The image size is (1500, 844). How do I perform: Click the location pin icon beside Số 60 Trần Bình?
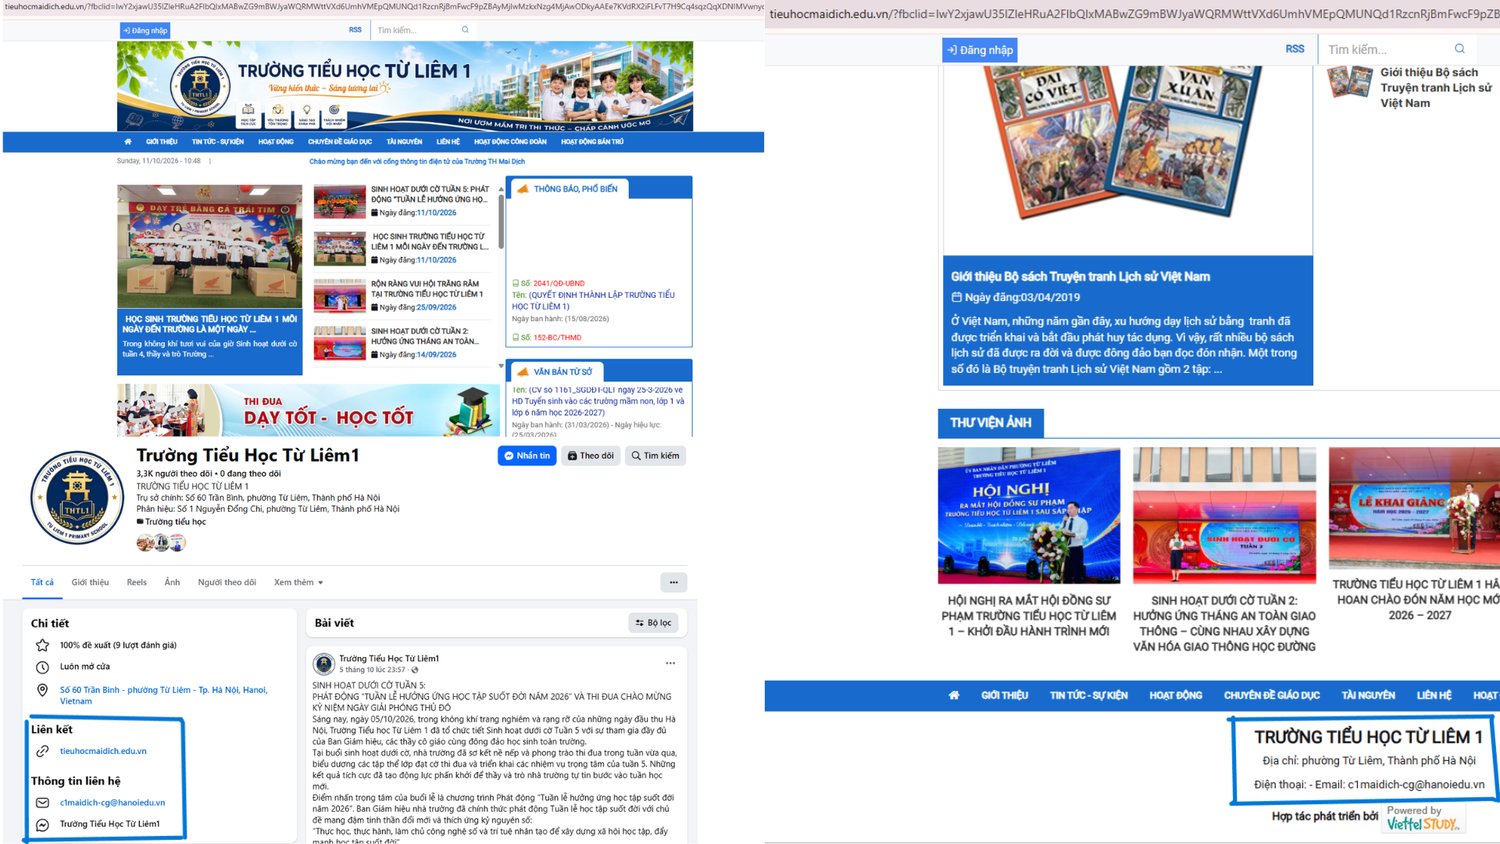(x=42, y=690)
